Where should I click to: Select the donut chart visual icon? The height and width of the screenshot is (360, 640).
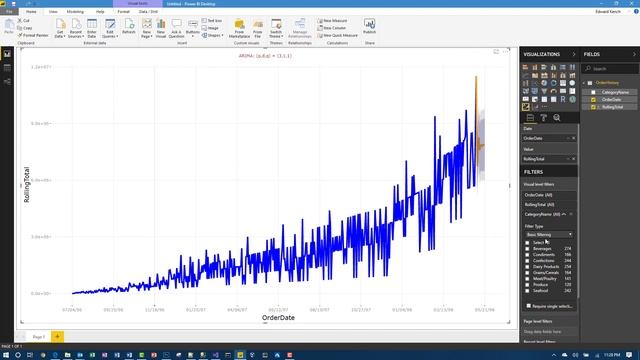point(553,83)
